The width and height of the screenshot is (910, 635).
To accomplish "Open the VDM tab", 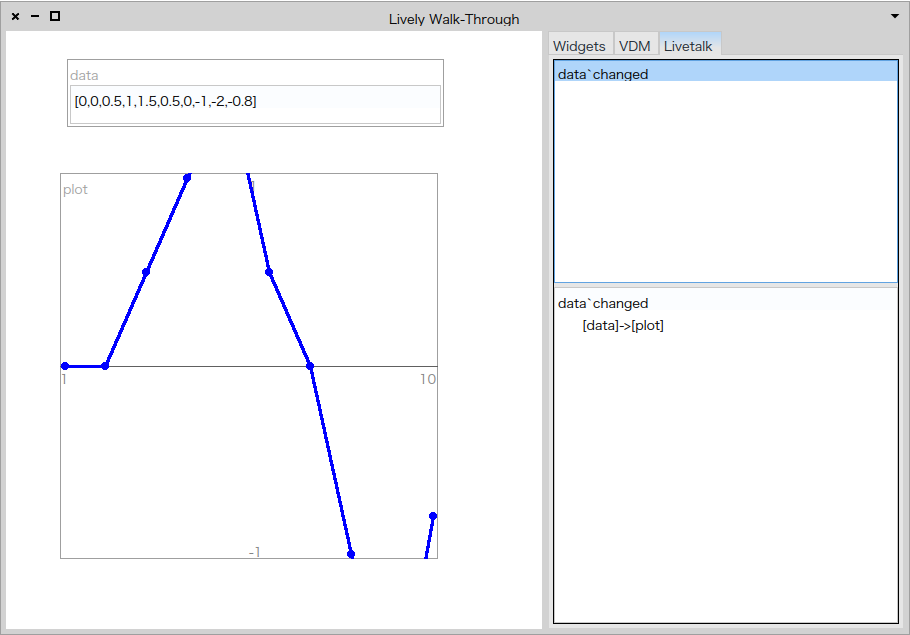I will (x=634, y=46).
